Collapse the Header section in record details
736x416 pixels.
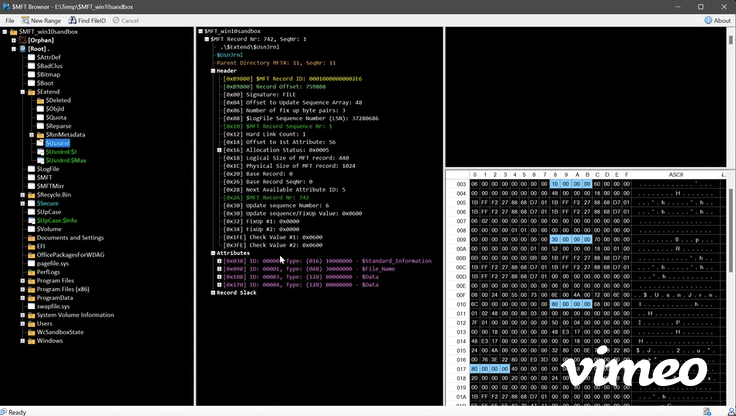(211, 71)
